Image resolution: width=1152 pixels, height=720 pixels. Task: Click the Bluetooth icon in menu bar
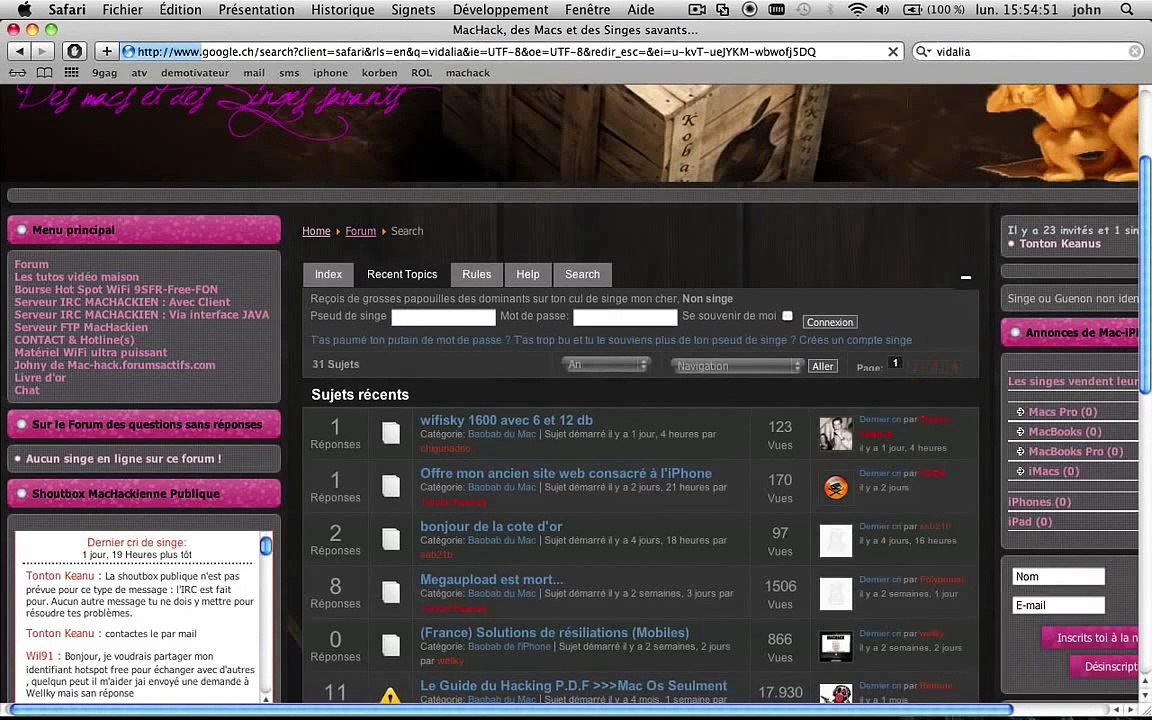point(831,10)
